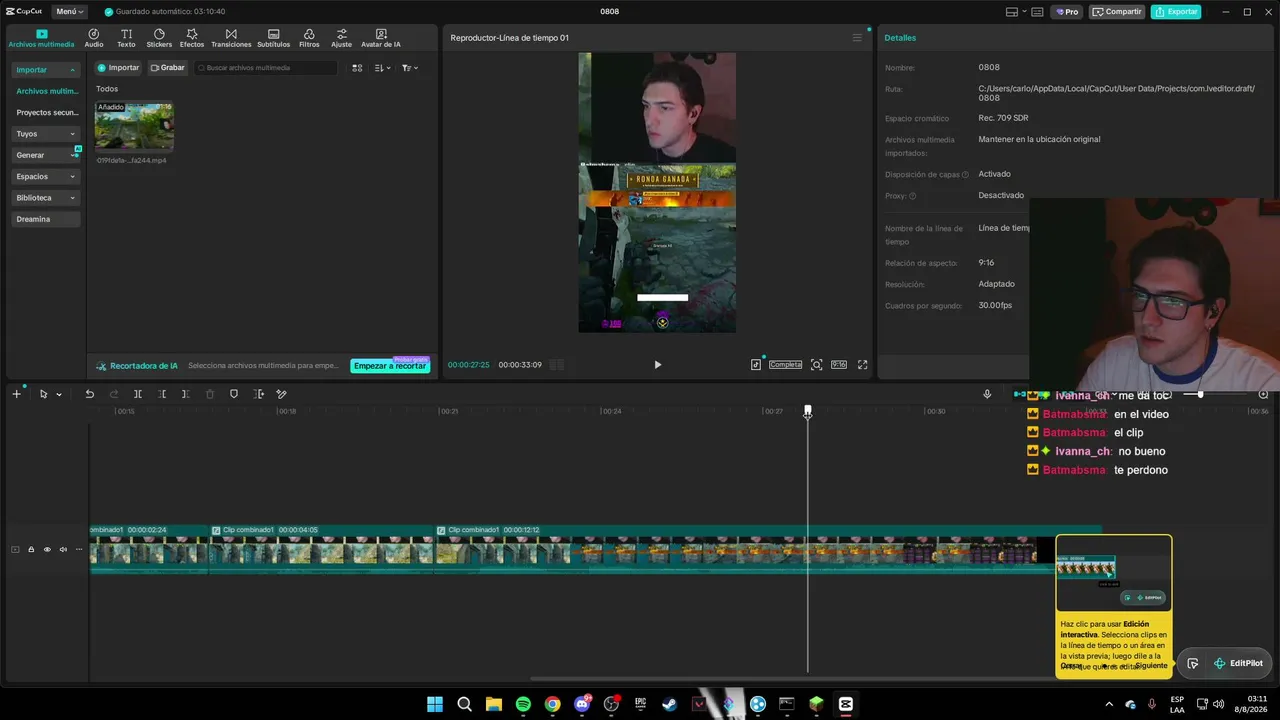Enter fullscreen preview mode
Image resolution: width=1280 pixels, height=720 pixels.
click(863, 365)
